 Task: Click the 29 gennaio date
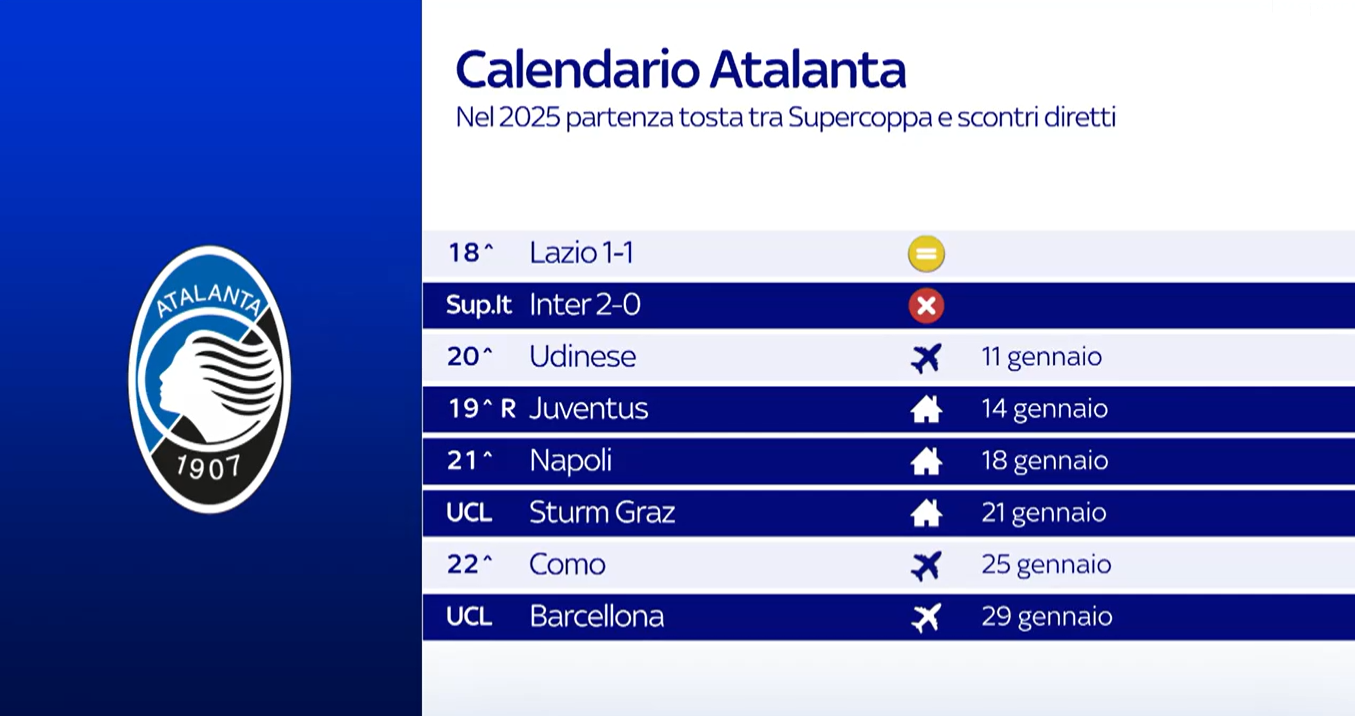coord(1046,618)
